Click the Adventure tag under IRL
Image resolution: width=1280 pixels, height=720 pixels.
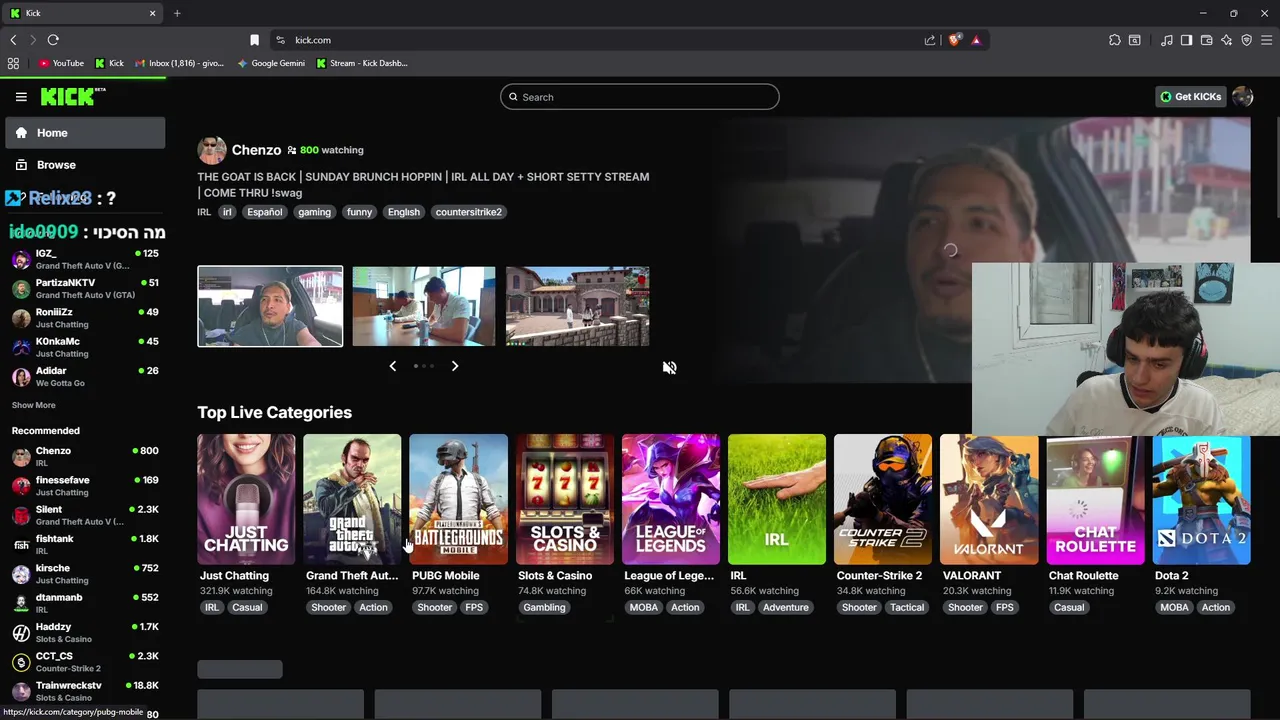[x=786, y=607]
